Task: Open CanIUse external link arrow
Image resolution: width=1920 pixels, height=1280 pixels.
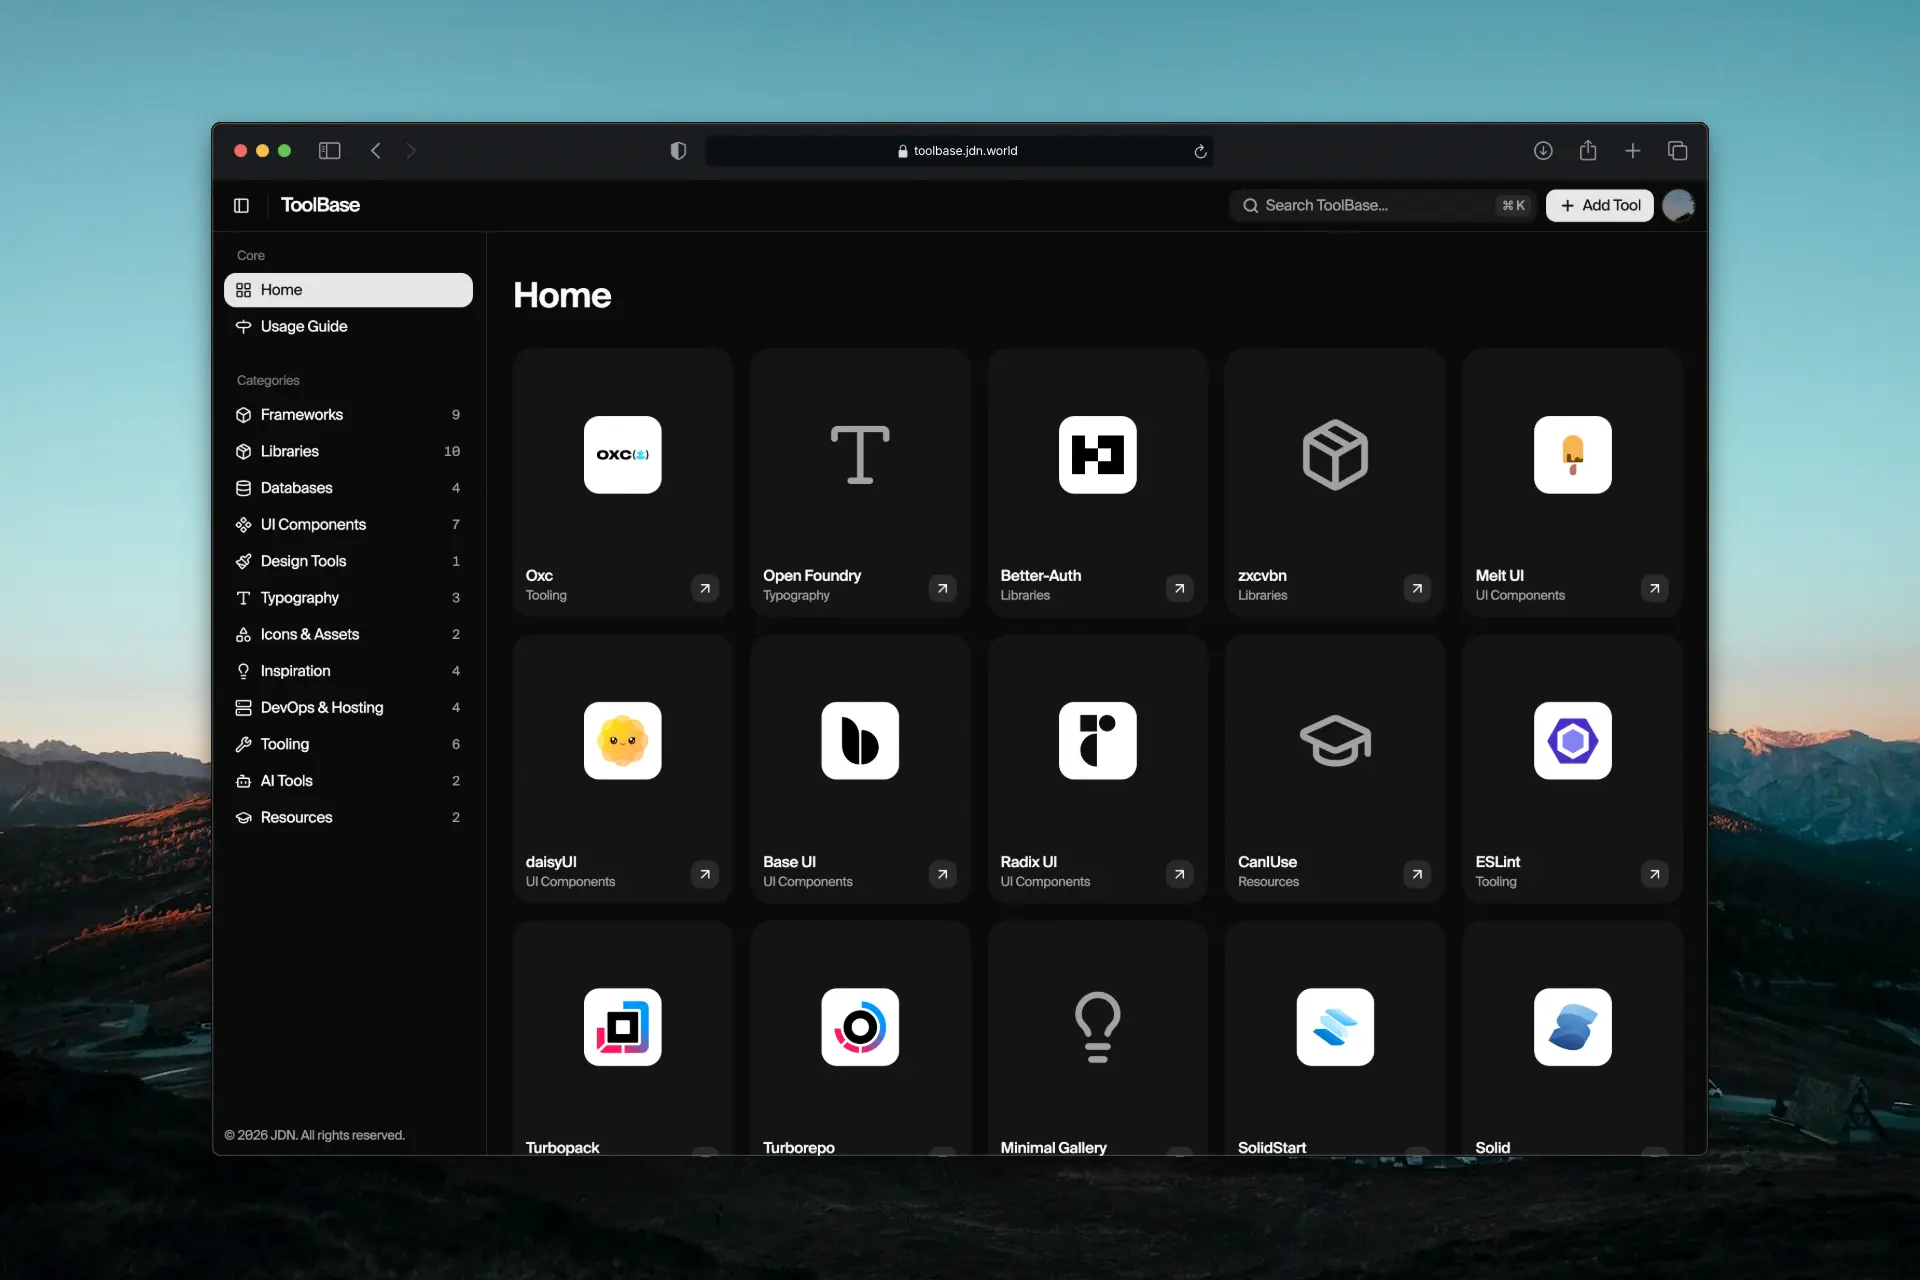Action: click(1417, 874)
